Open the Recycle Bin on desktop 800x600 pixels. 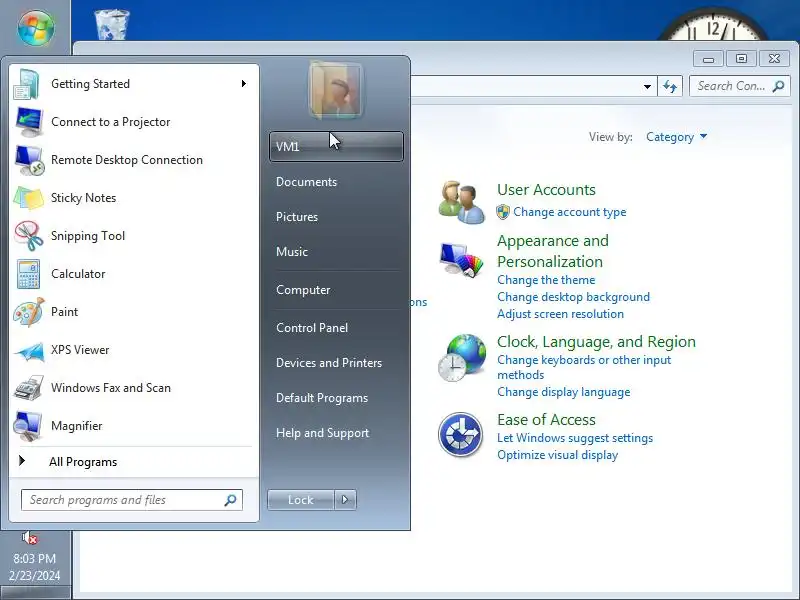pos(112,24)
